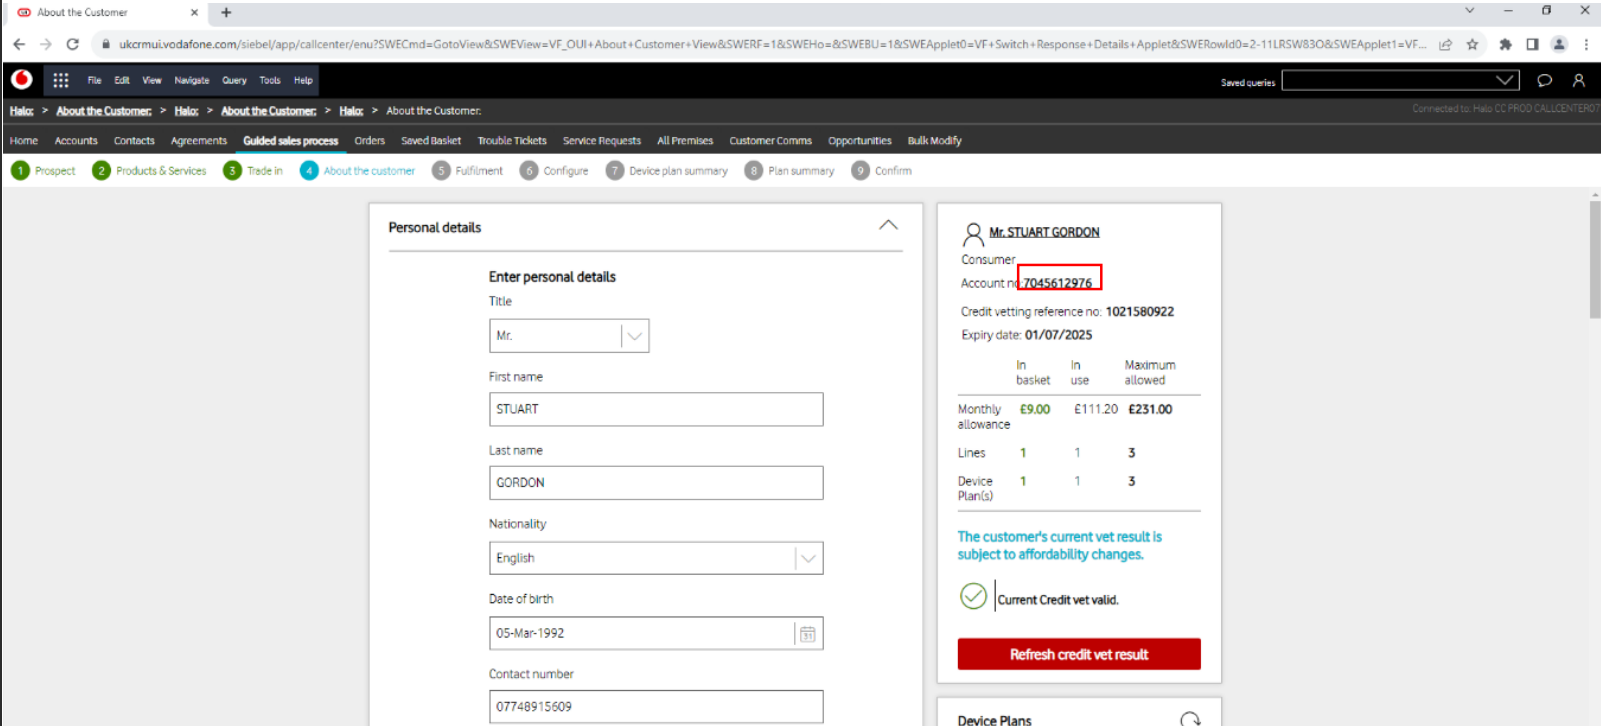Switch to the Service Requests tab
The height and width of the screenshot is (726, 1601).
pyautogui.click(x=602, y=141)
